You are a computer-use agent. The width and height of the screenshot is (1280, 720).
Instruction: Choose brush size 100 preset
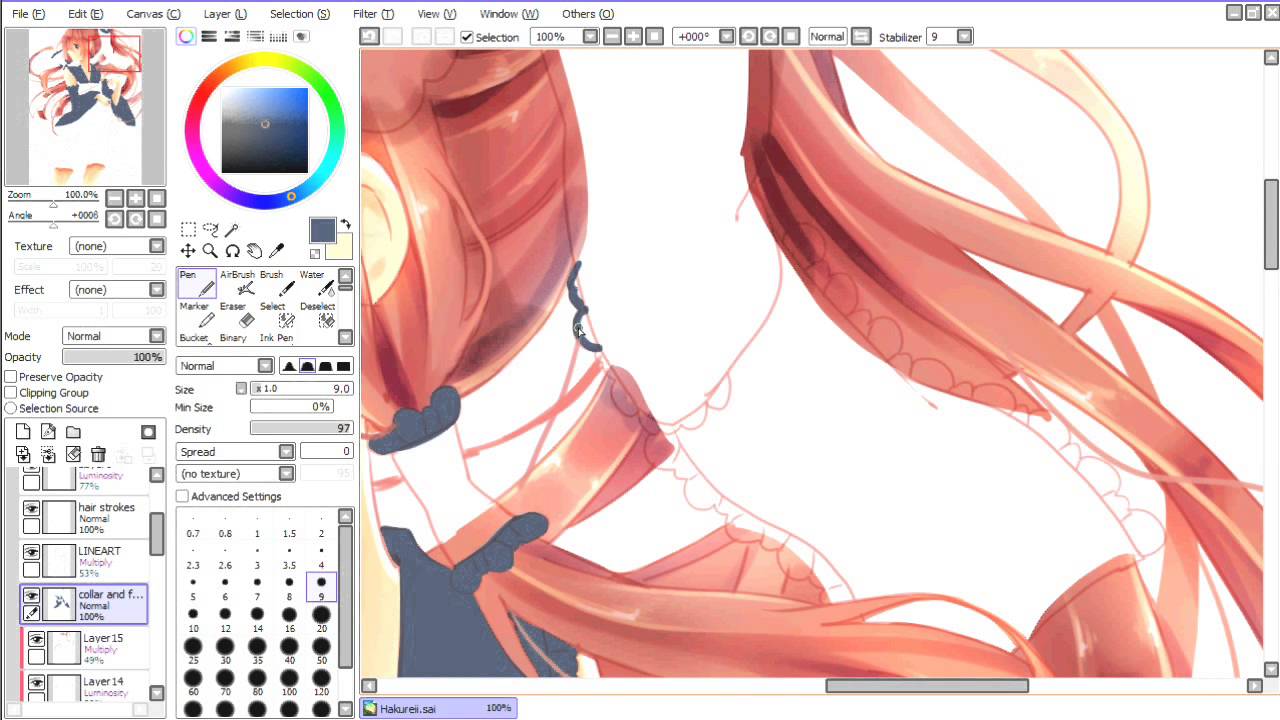(x=289, y=681)
